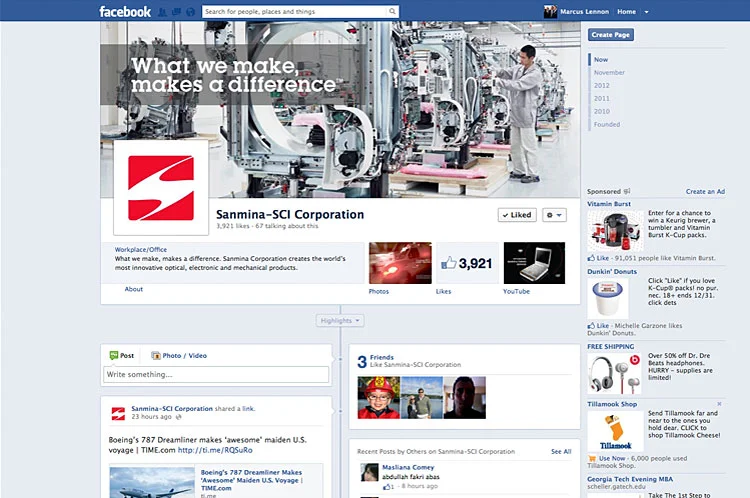This screenshot has width=750, height=498.
Task: Open the Dunkin' Donuts ad title
Action: 612,271
